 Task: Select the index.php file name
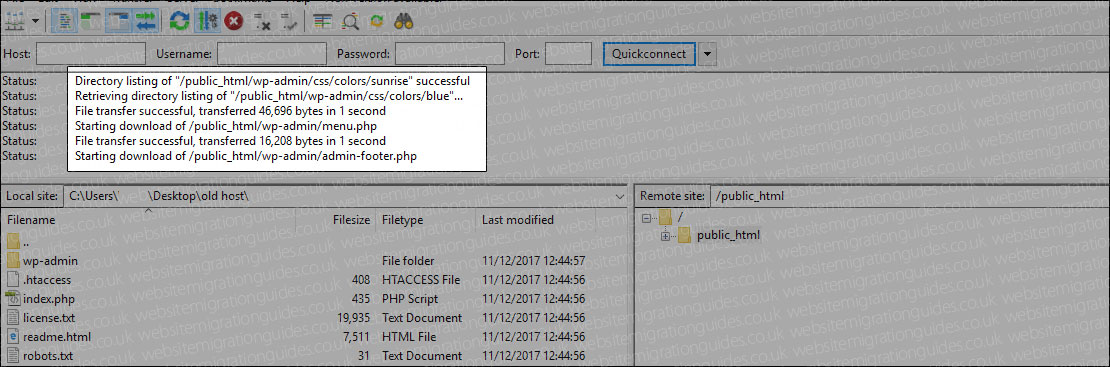[x=48, y=299]
